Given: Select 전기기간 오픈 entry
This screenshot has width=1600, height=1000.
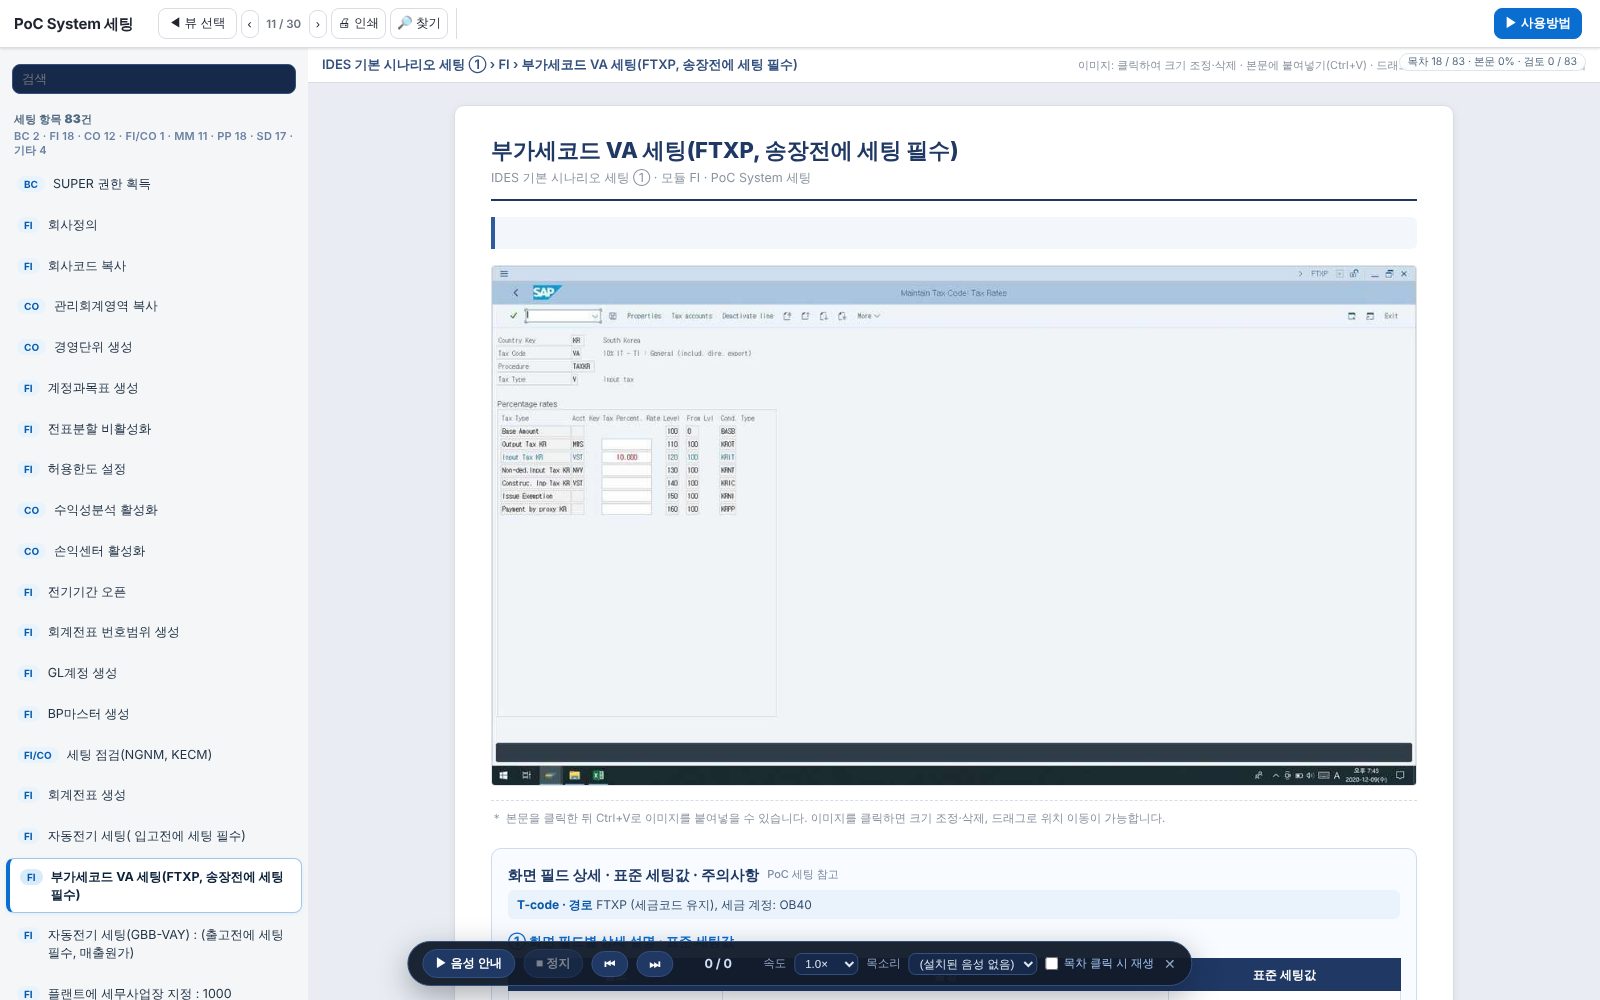Looking at the screenshot, I should point(154,592).
